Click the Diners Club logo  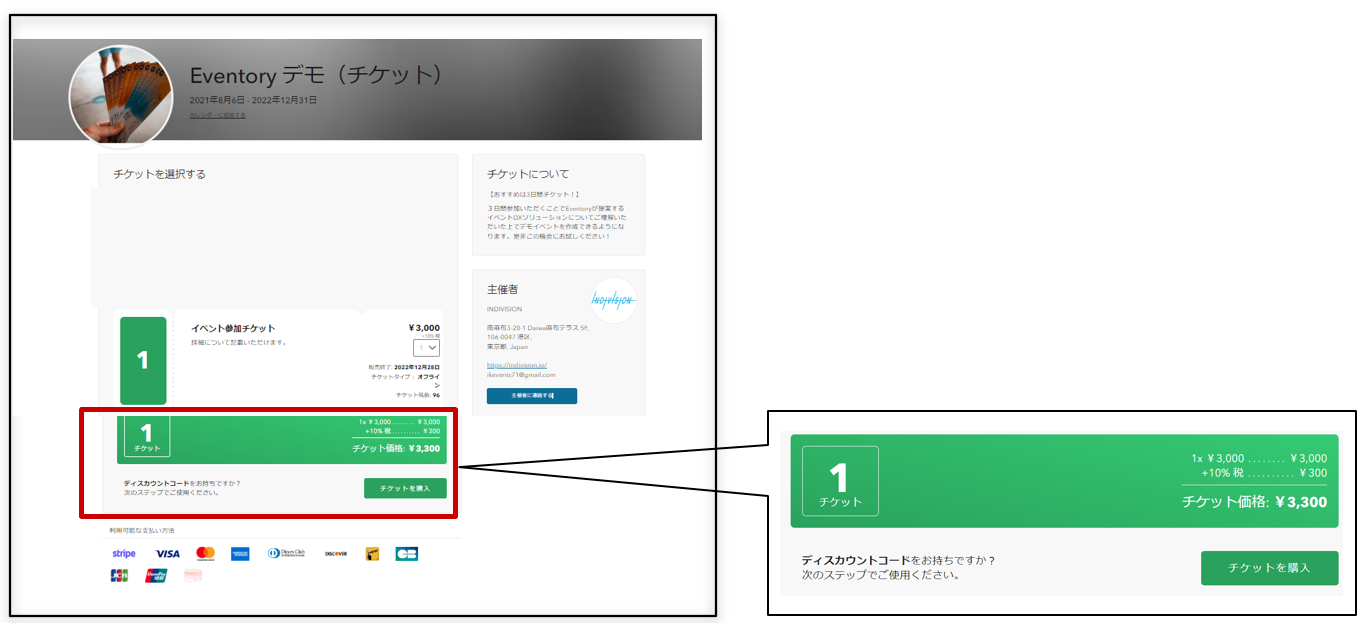[288, 553]
